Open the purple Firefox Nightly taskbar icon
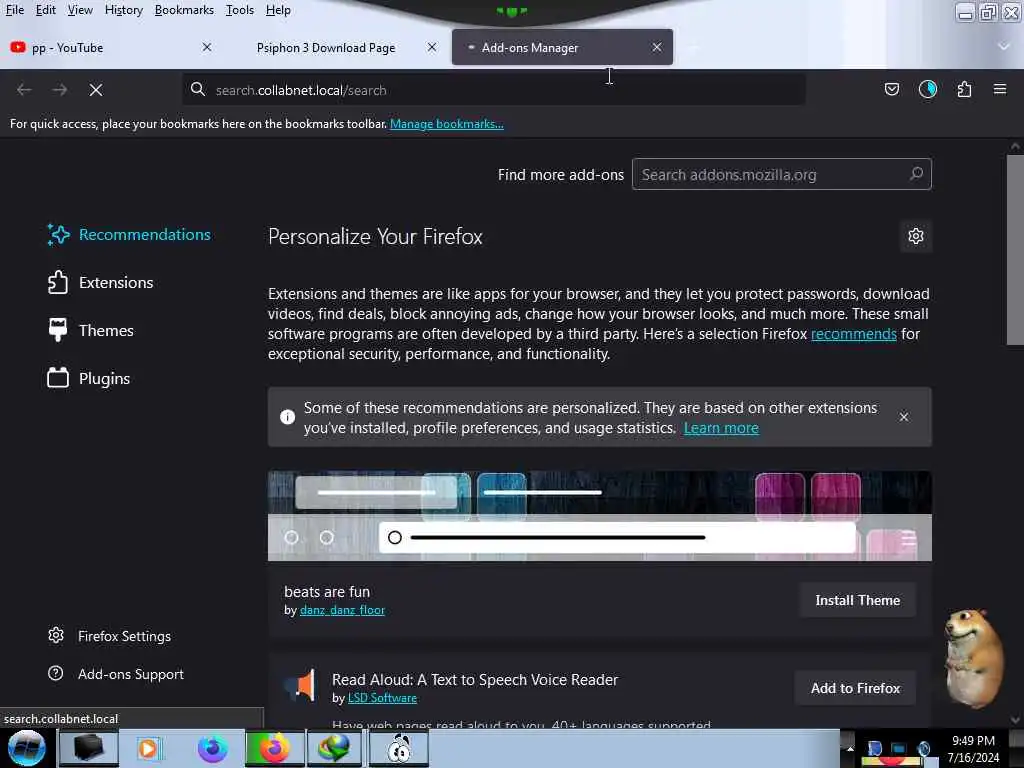Screen dimensions: 1024x768 [x=213, y=748]
